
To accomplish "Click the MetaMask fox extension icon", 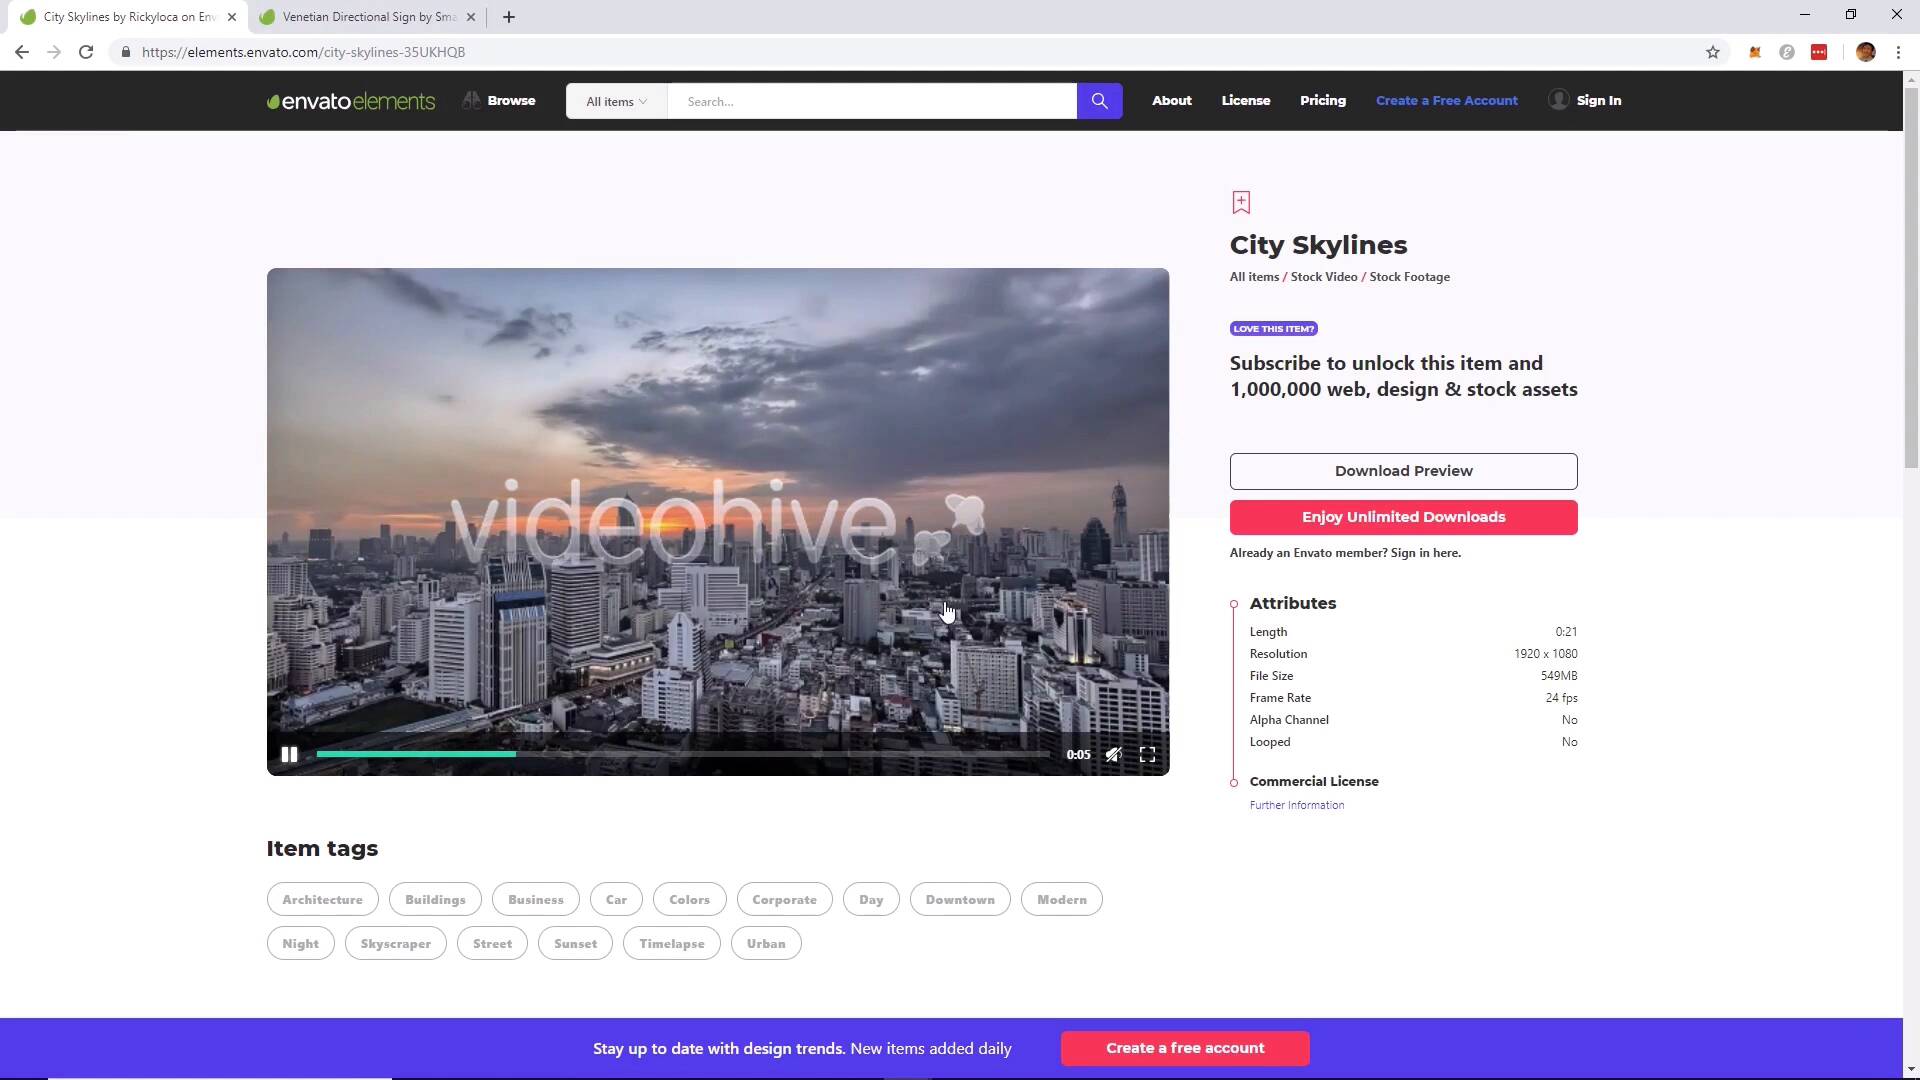I will coord(1754,52).
